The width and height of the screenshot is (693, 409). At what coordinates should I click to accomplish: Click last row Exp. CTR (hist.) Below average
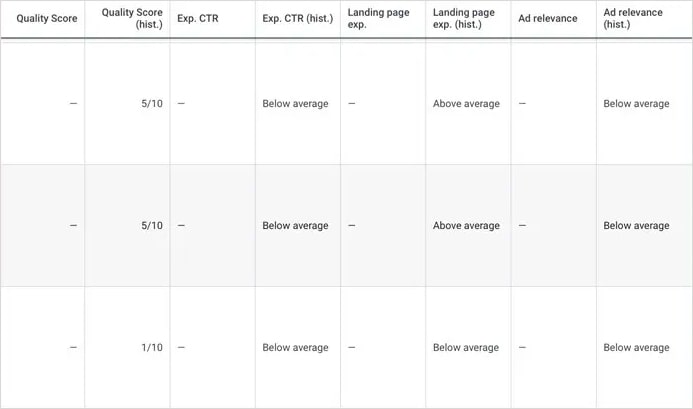pos(295,348)
